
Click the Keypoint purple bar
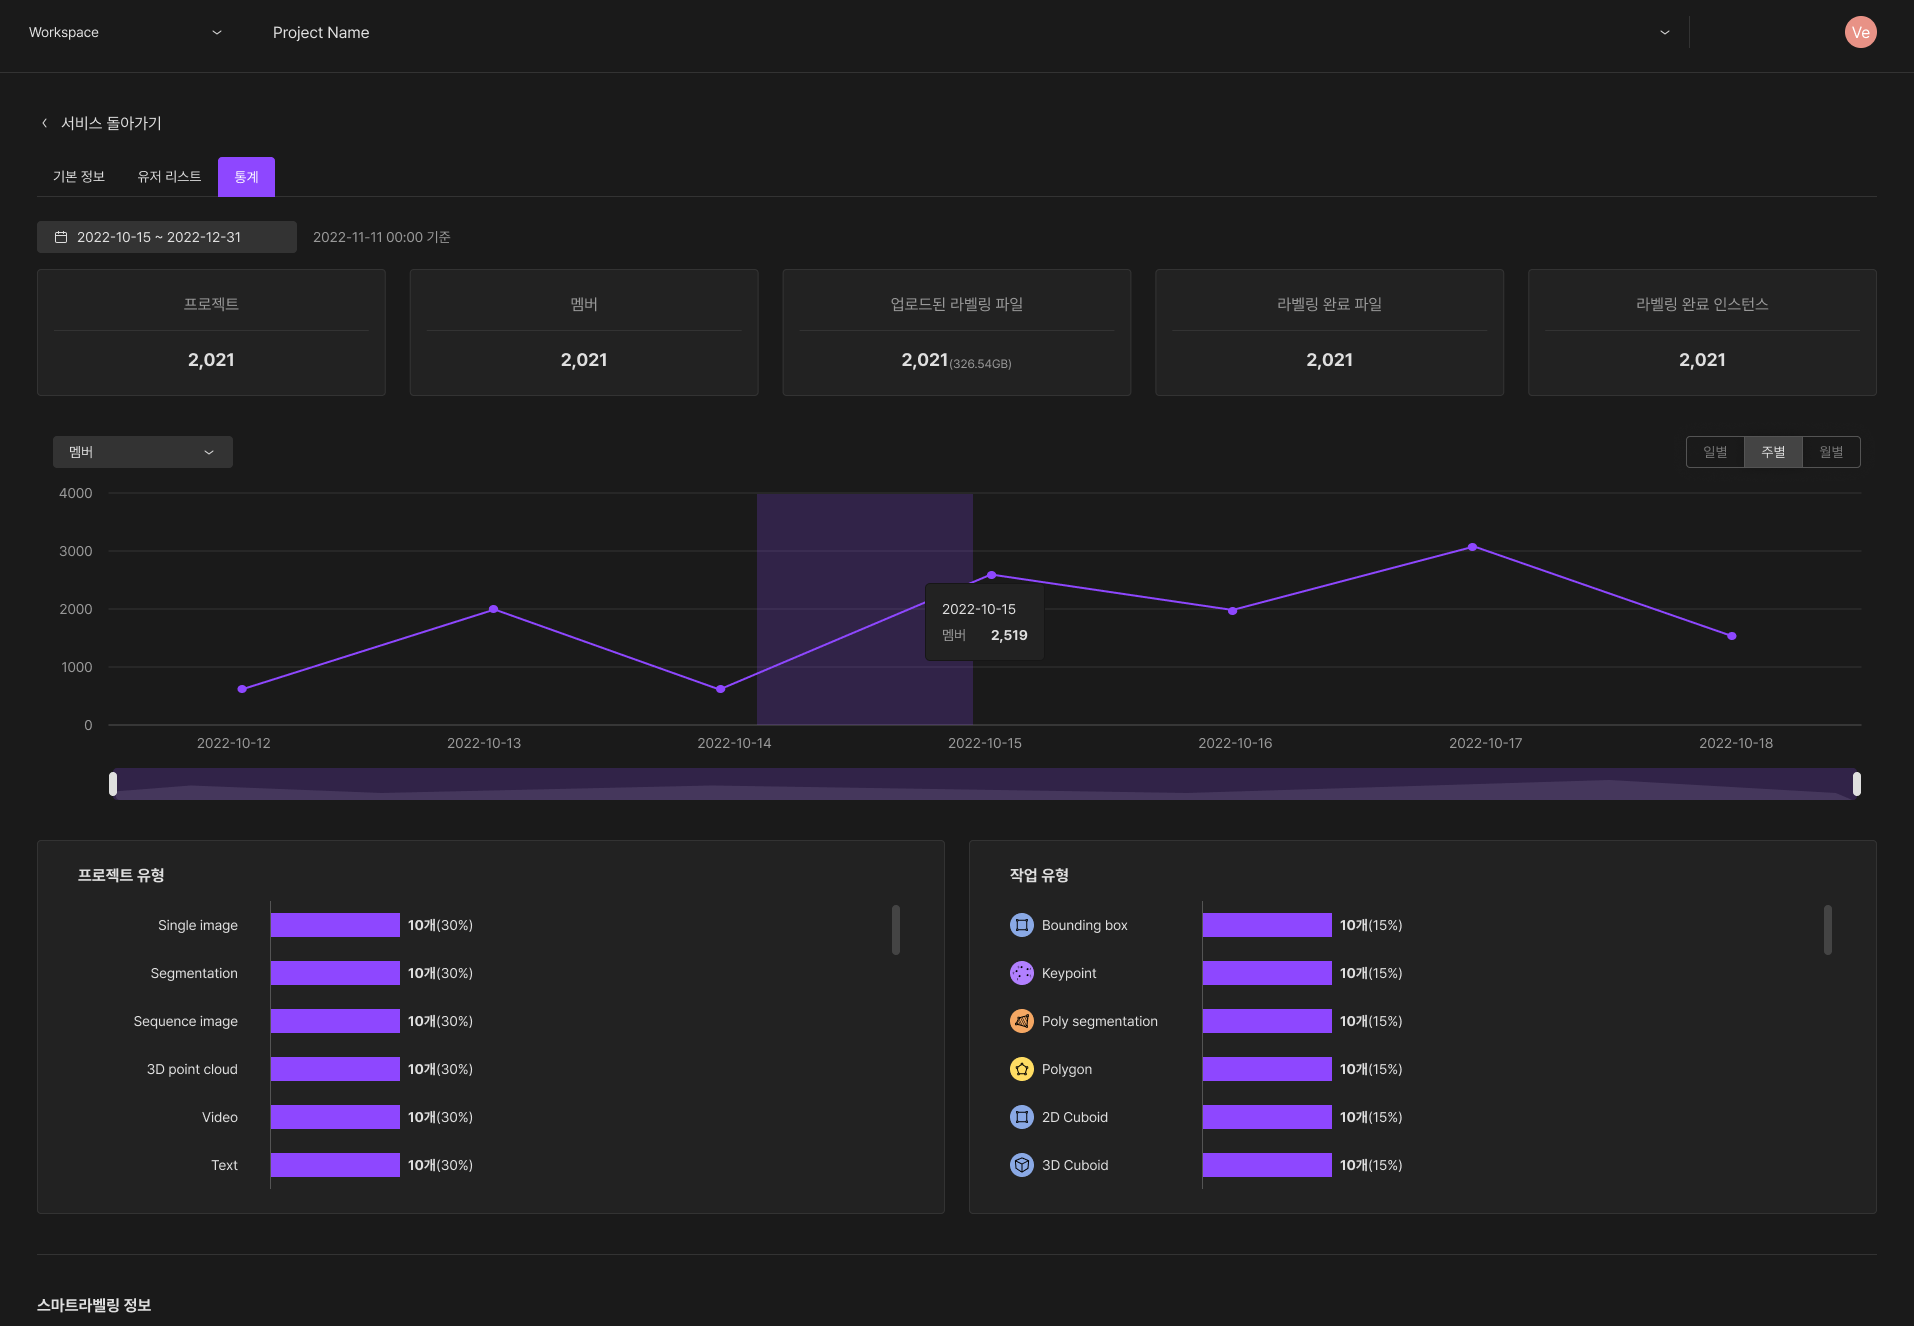click(x=1267, y=973)
